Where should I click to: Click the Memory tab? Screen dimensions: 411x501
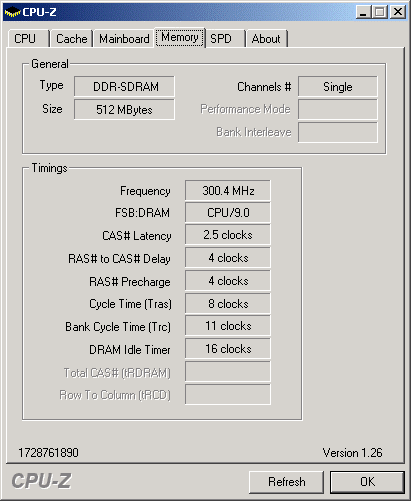180,37
